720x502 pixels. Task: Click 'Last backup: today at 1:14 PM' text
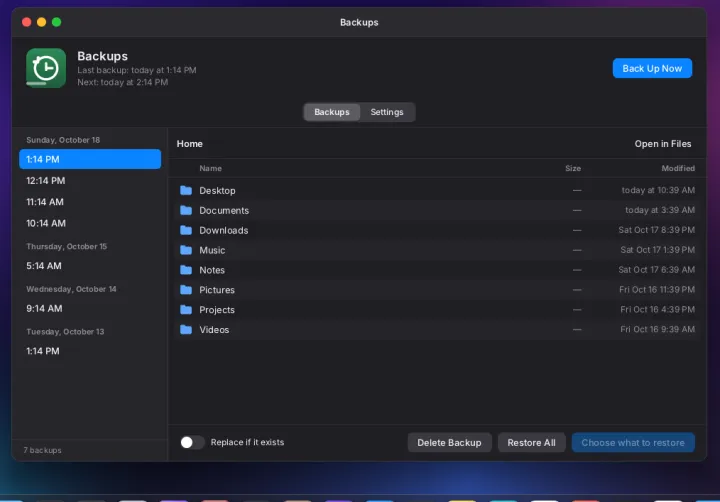click(137, 70)
